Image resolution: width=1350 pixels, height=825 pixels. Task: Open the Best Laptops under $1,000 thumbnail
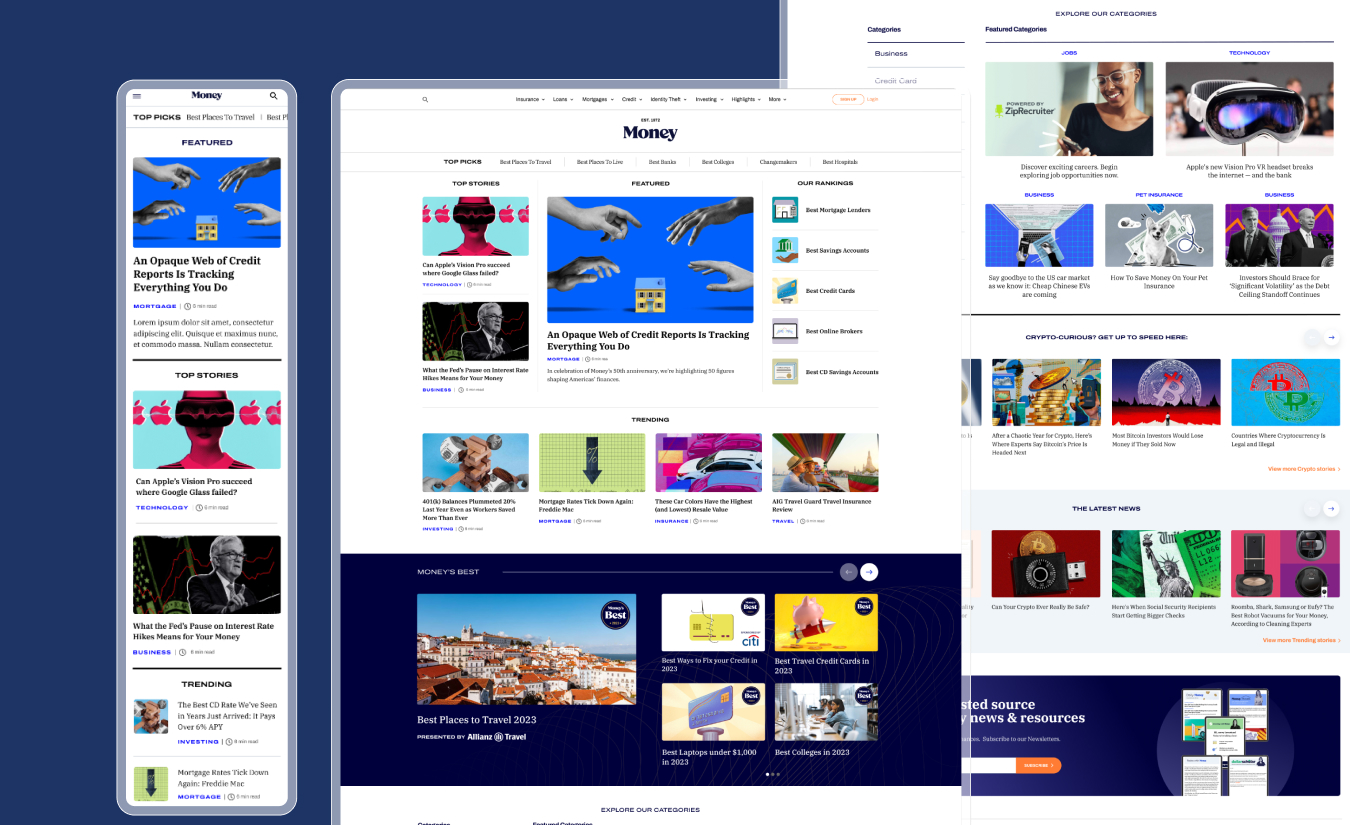coord(713,712)
